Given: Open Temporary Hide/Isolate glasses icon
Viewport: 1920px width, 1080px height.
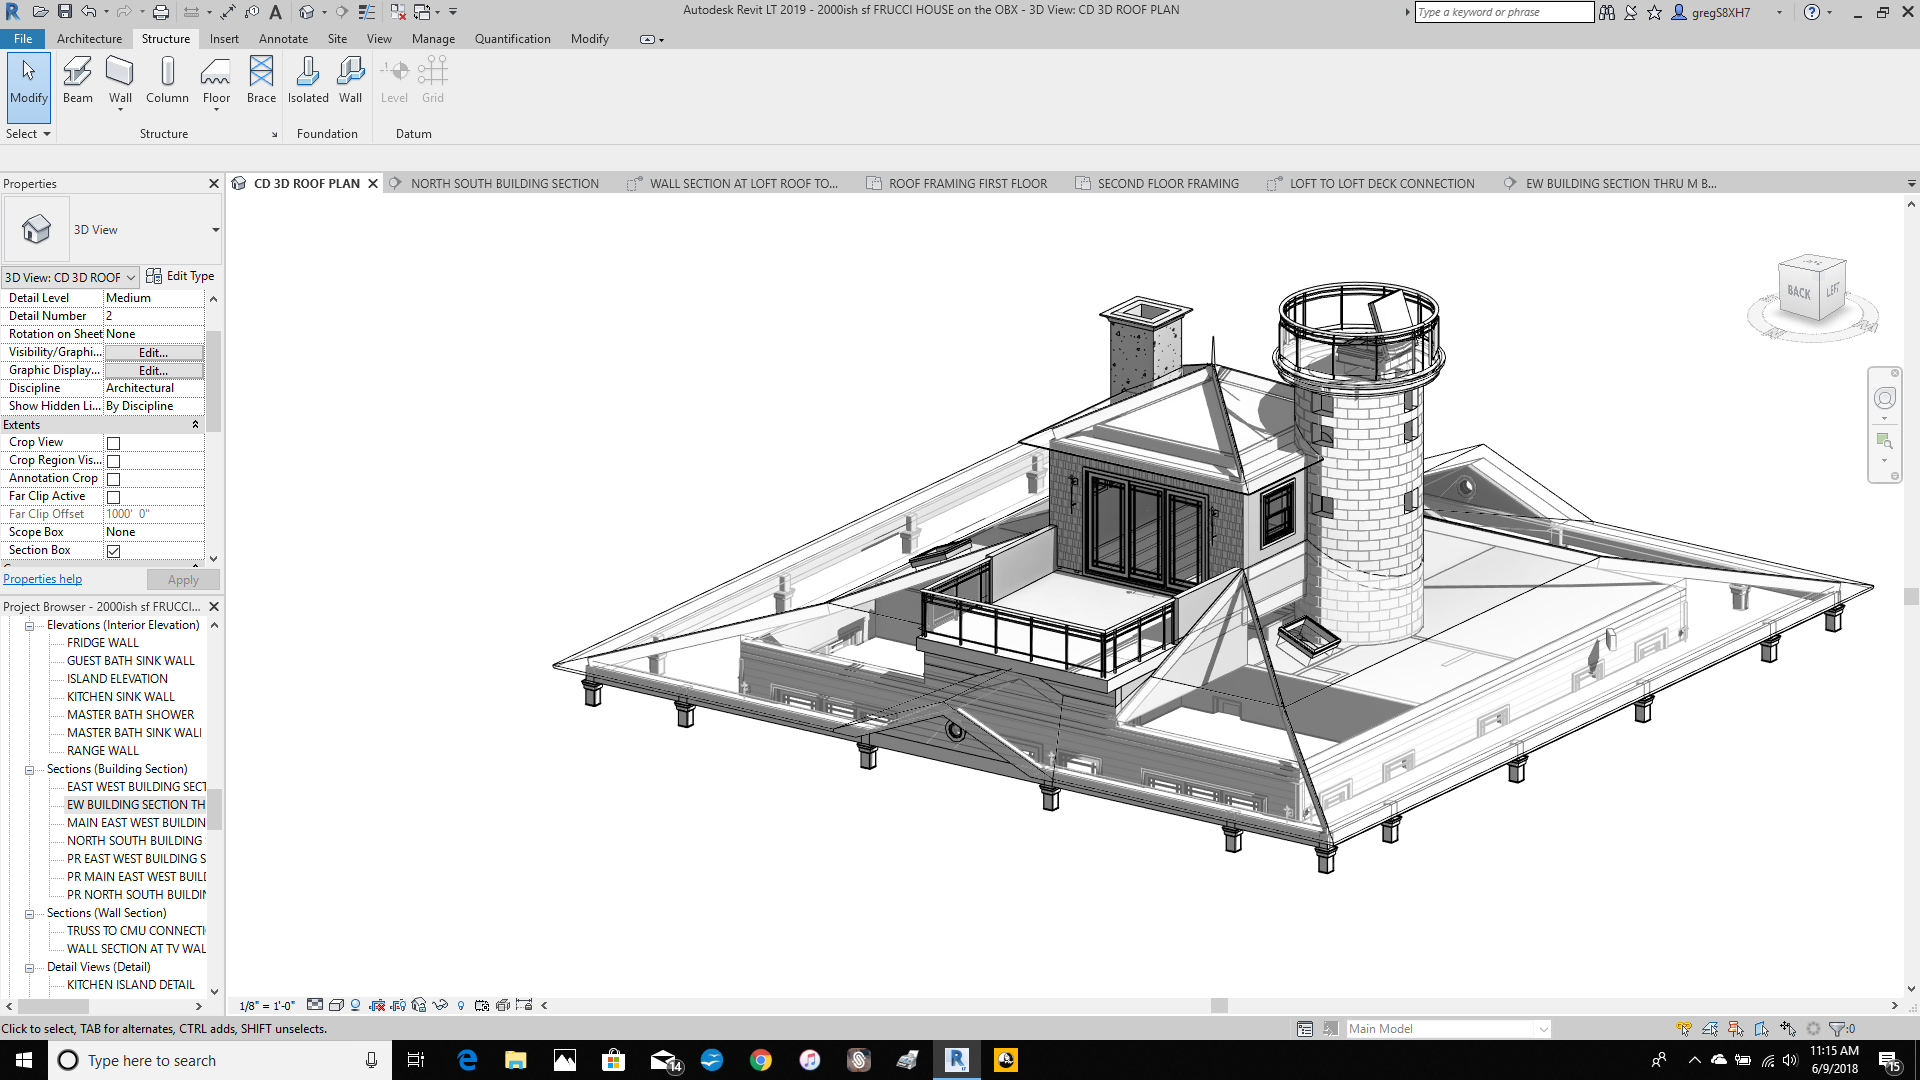Looking at the screenshot, I should click(x=440, y=1005).
